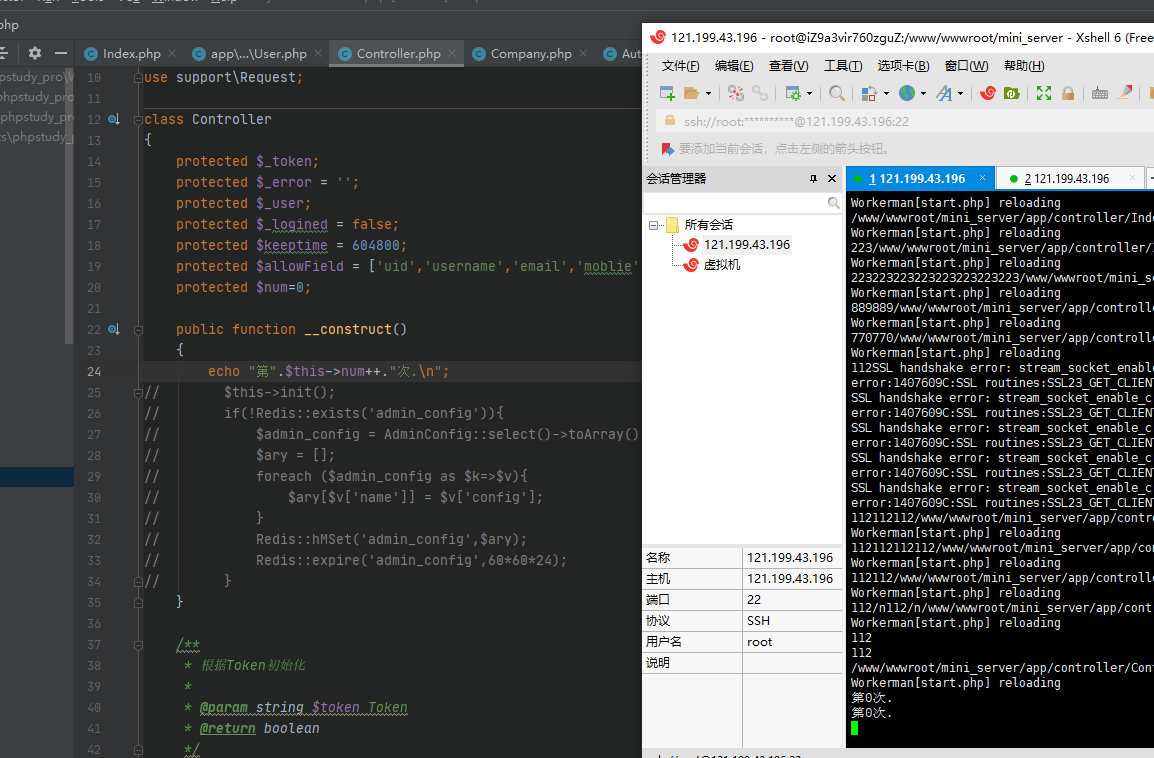Open 文件(F) menu in Xshell

point(680,66)
